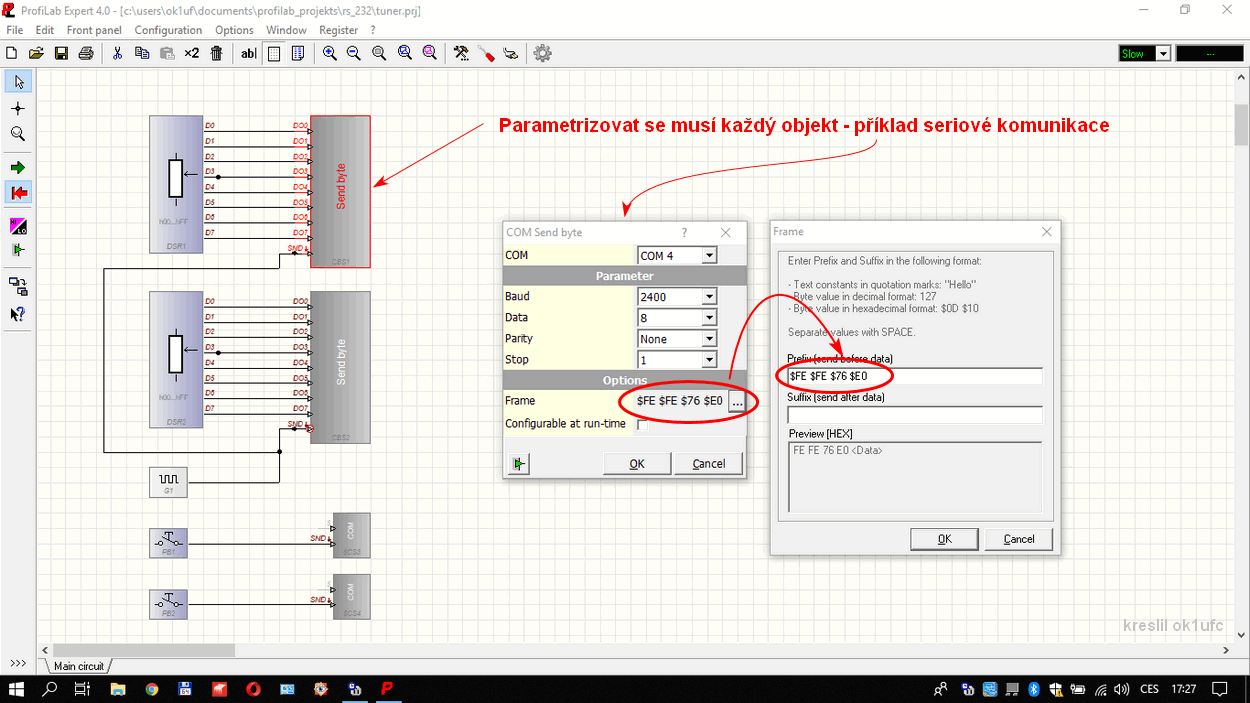Toggle the red arrow stop tool
The image size is (1250, 703).
click(x=18, y=193)
